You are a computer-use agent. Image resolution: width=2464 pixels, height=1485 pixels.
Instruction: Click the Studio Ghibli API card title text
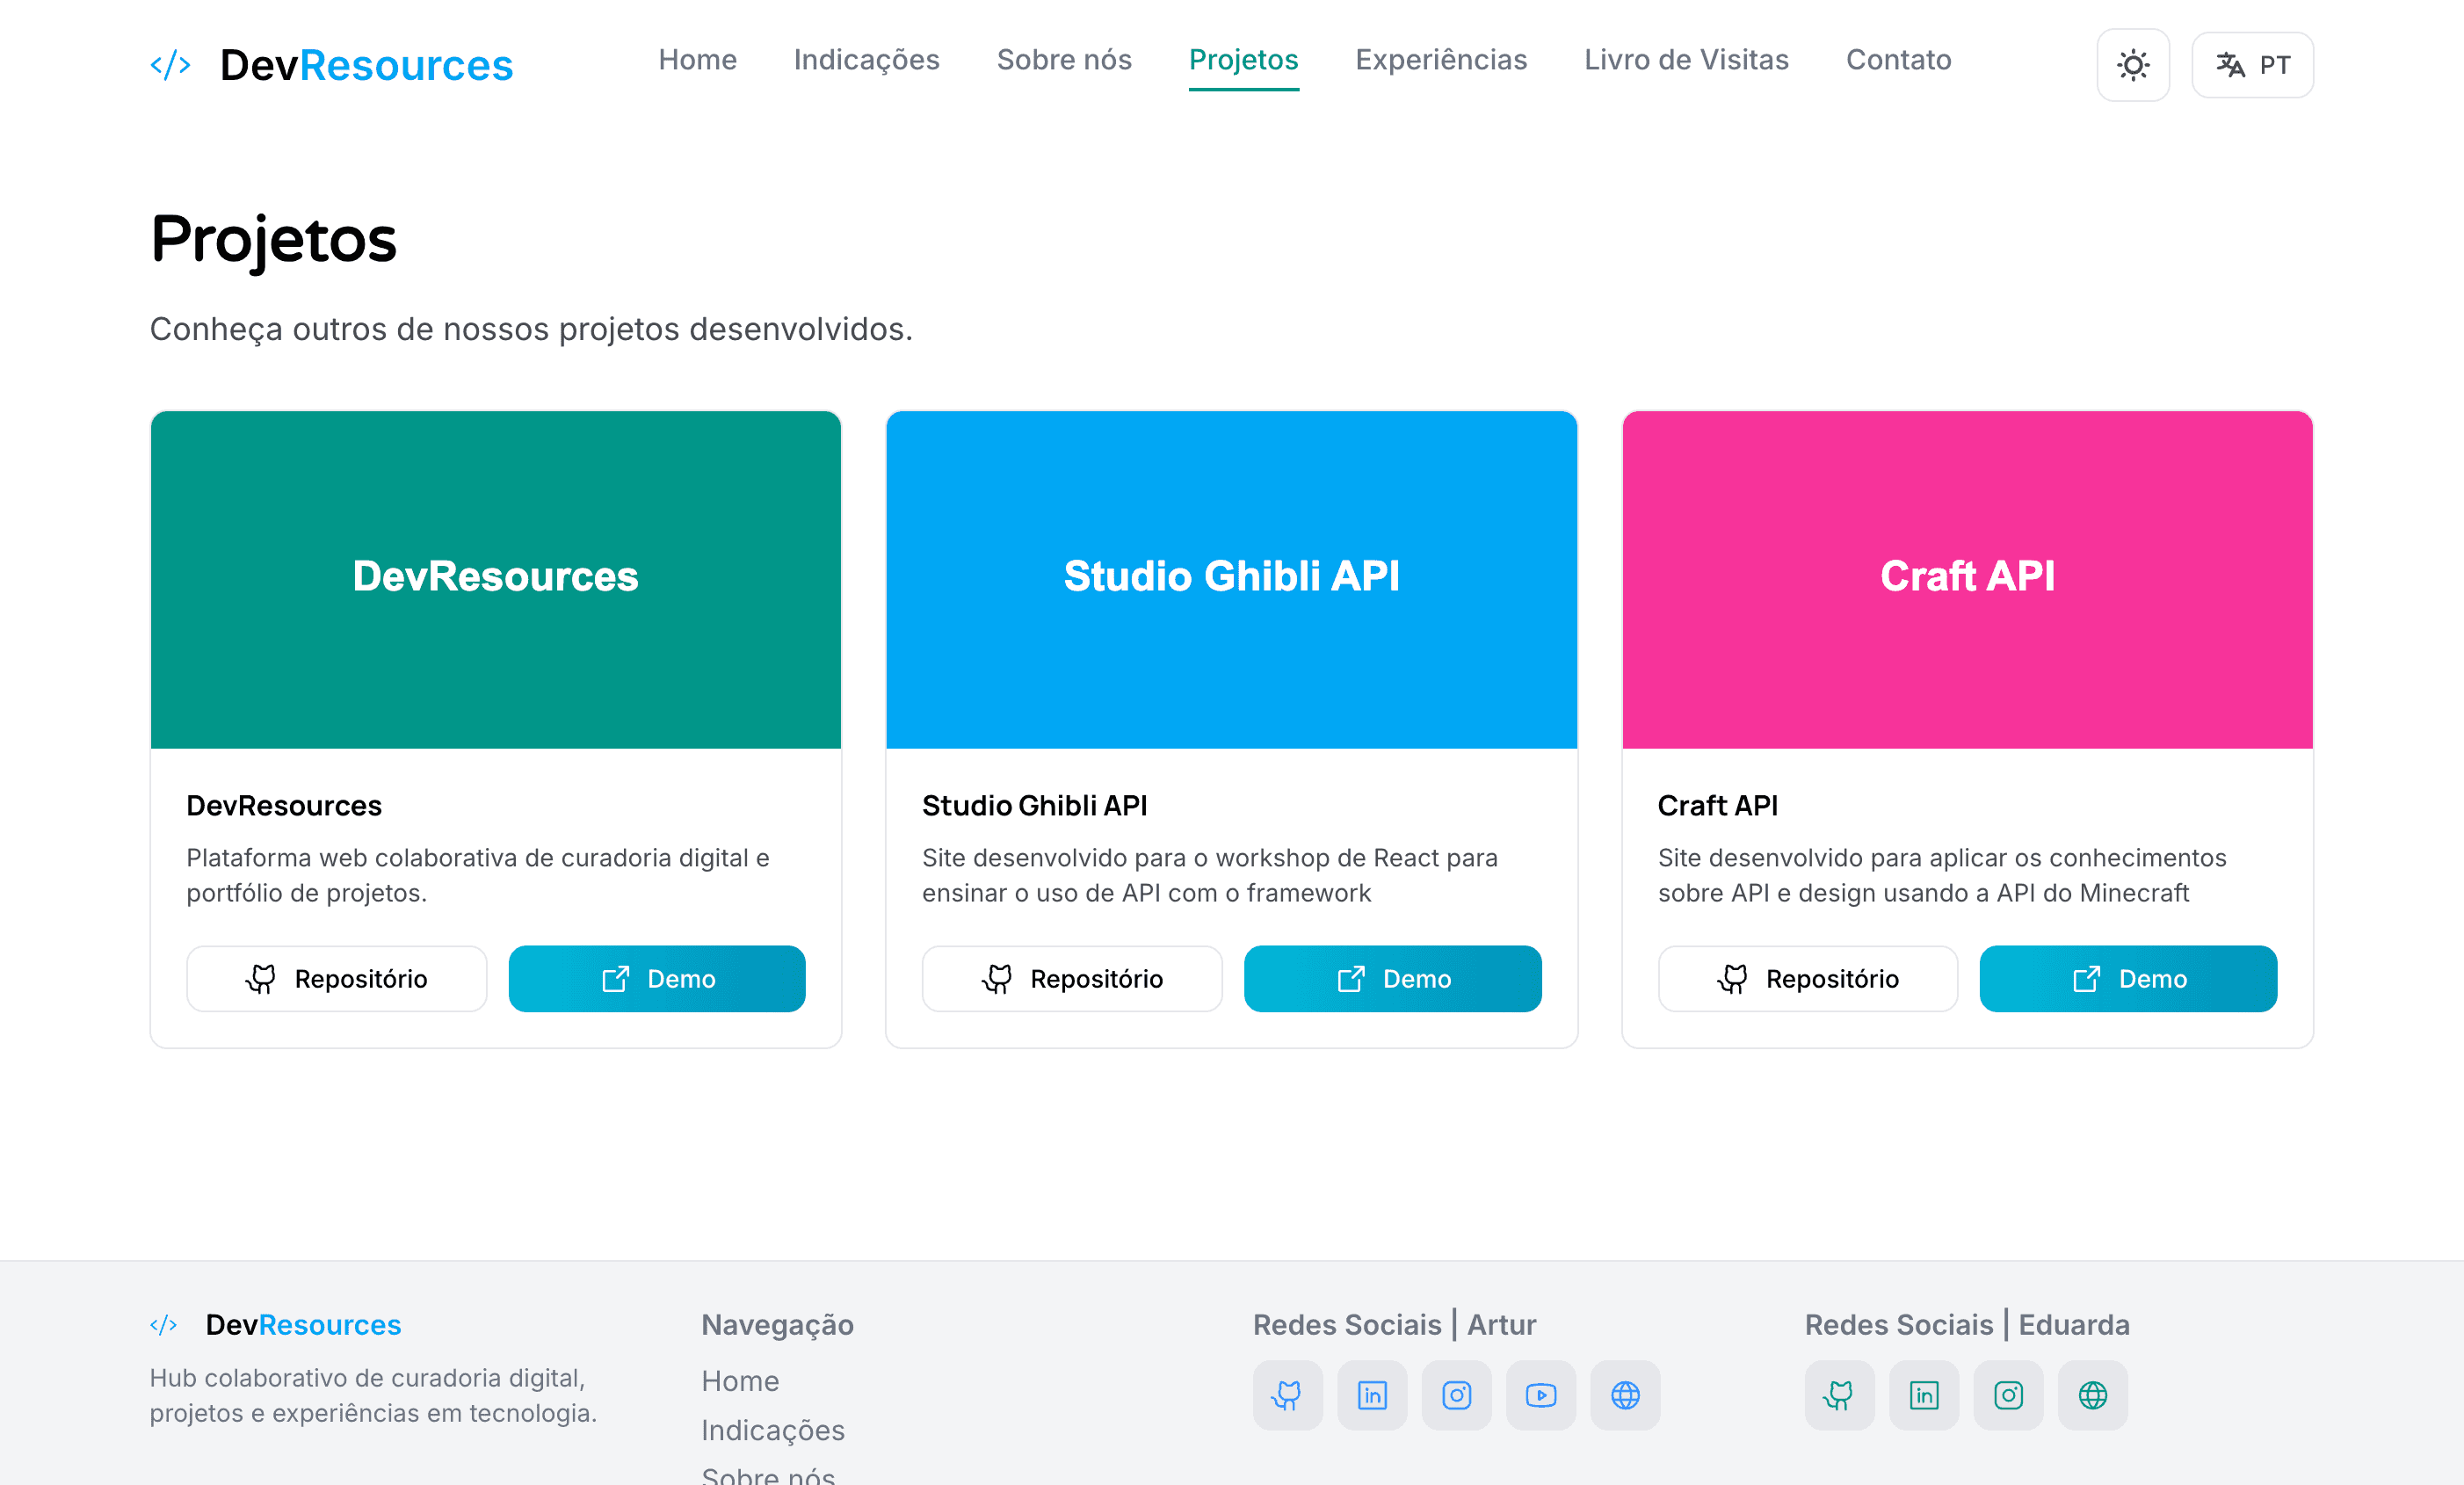[1034, 805]
